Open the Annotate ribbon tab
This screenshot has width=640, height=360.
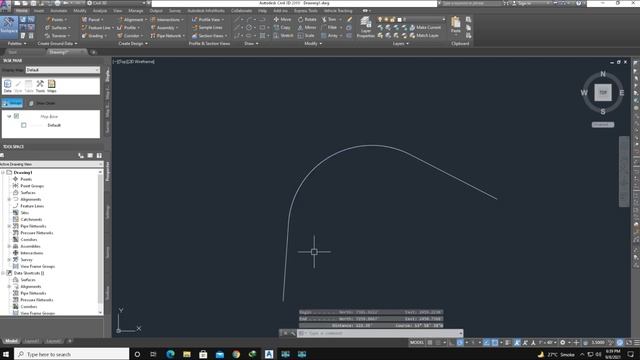tap(59, 11)
